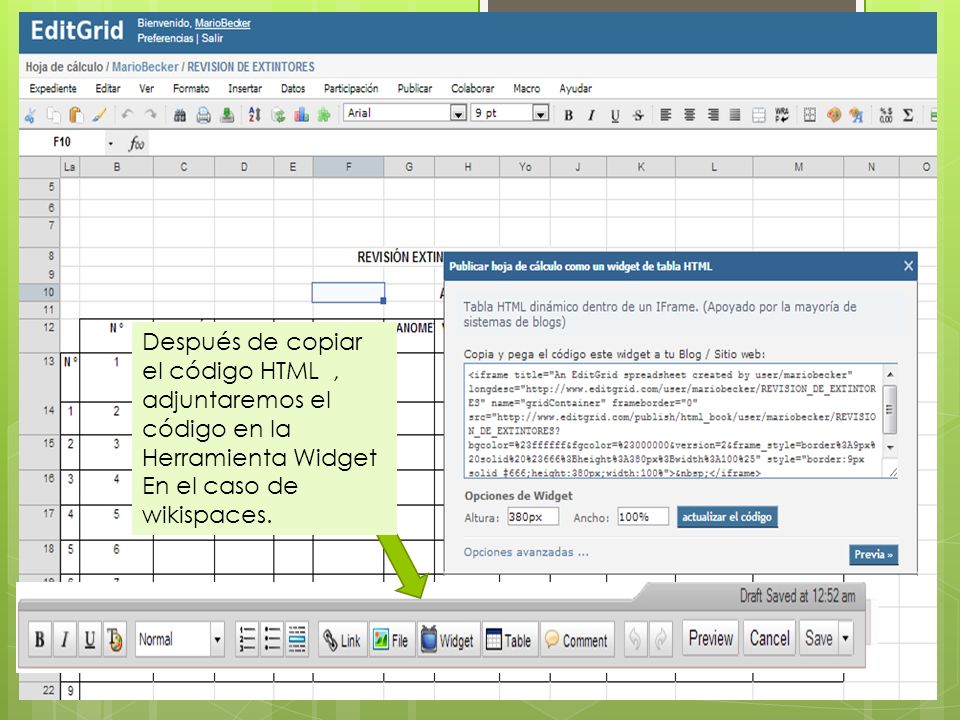Screen dimensions: 960x720
Task: Justify cell text
Action: coord(735,114)
